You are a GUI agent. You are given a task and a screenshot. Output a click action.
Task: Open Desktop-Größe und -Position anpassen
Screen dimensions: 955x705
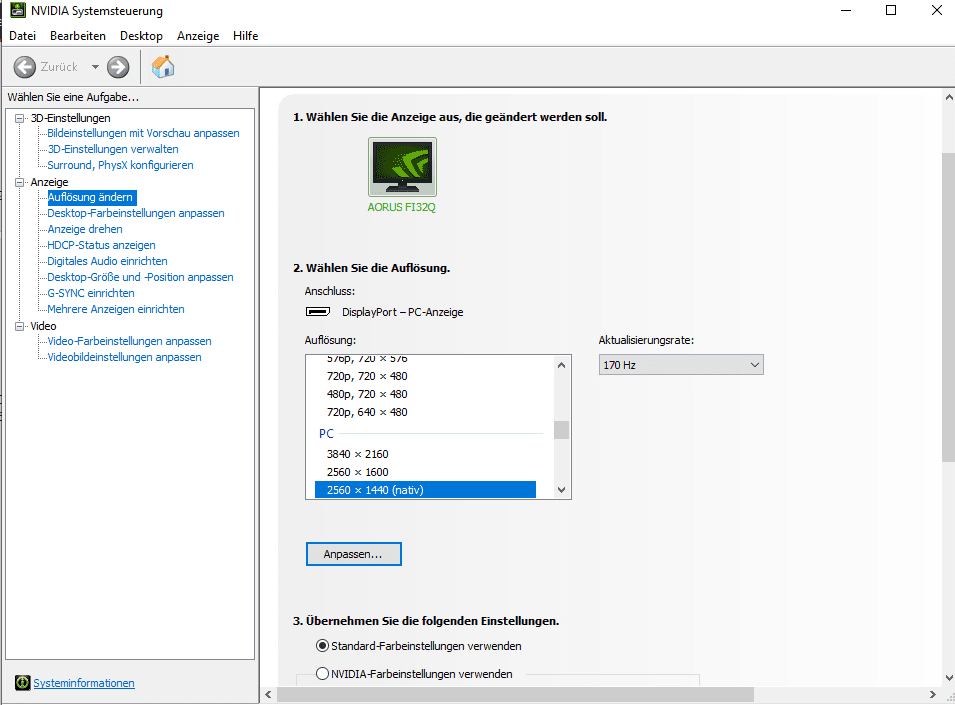140,277
